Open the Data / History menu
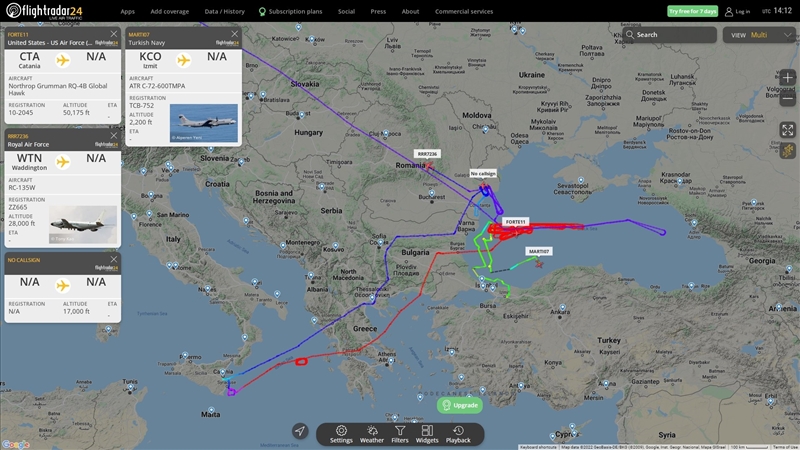The image size is (800, 450). 224,11
